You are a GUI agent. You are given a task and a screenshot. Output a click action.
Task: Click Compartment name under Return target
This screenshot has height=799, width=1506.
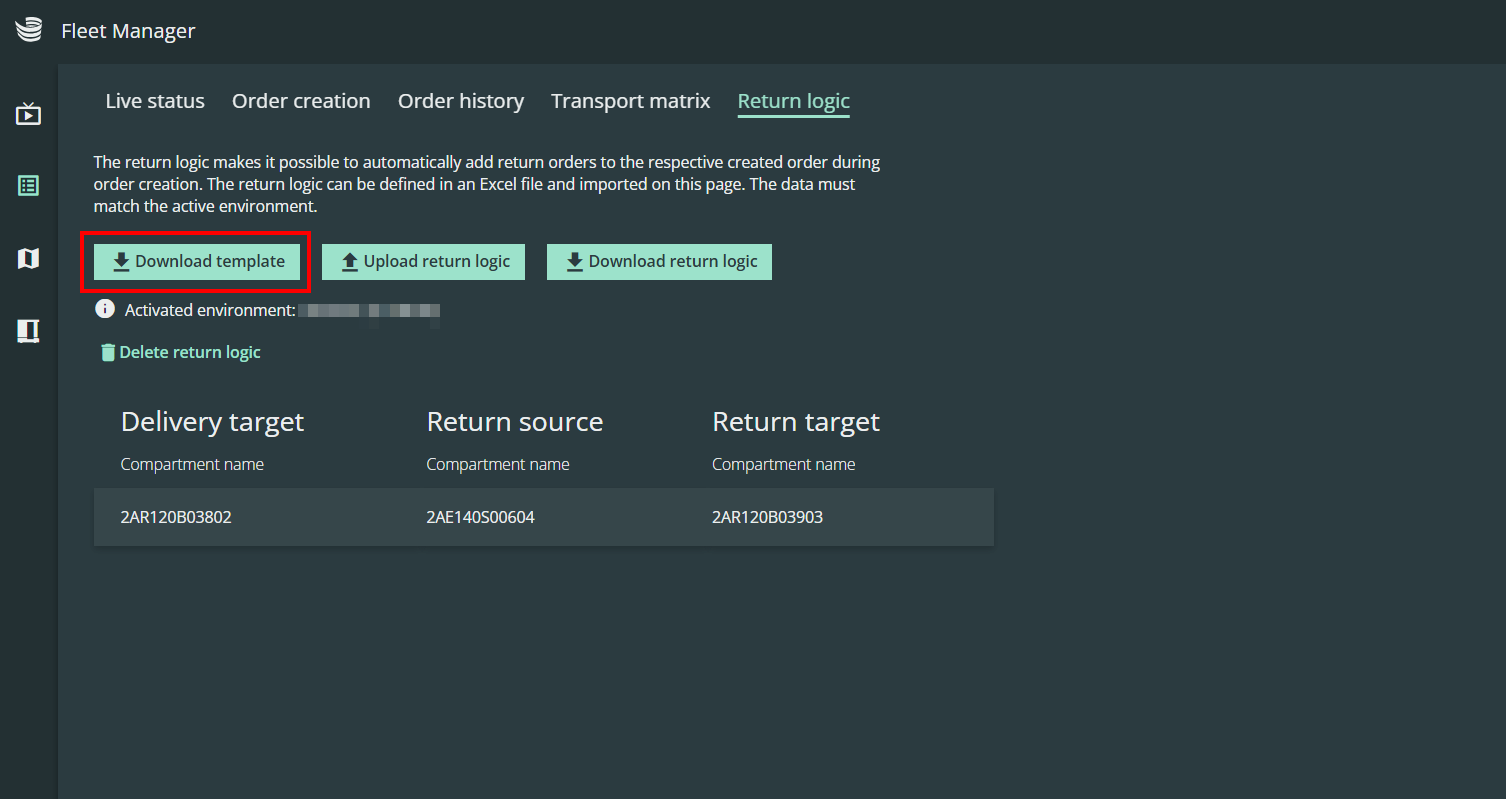pos(784,464)
